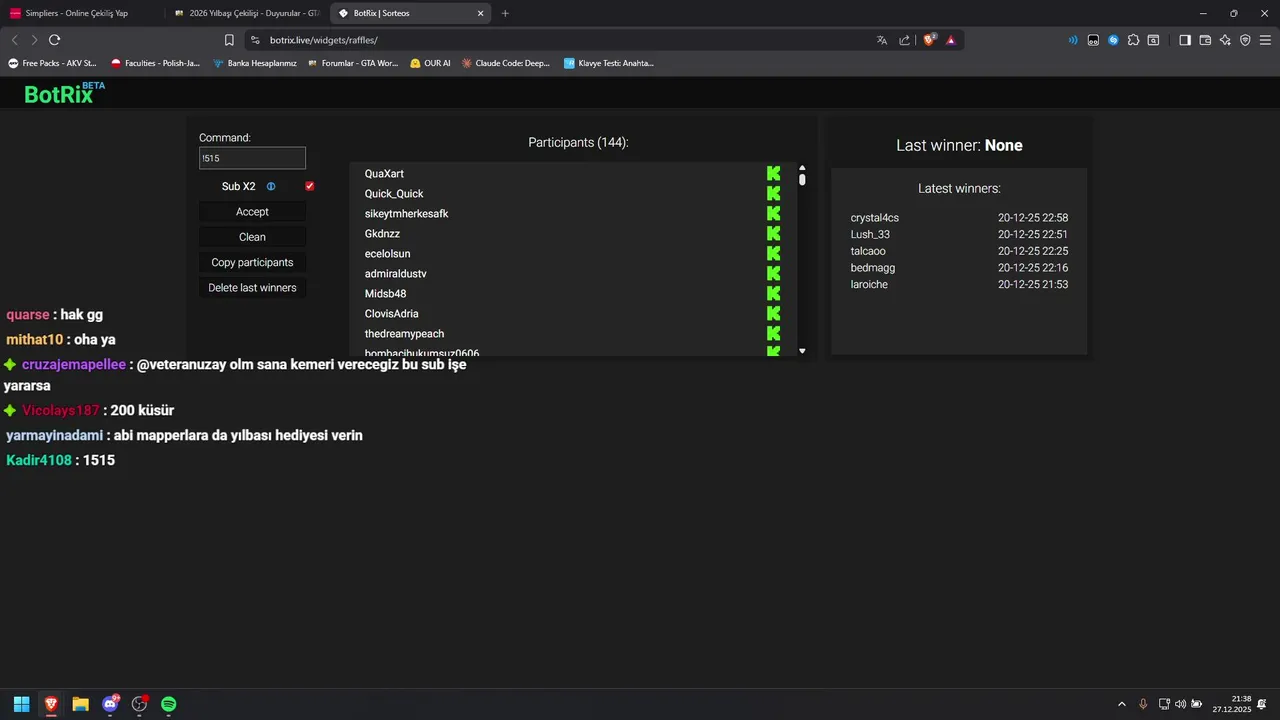
Task: Open the Brave Shields lion icon
Action: [x=929, y=40]
